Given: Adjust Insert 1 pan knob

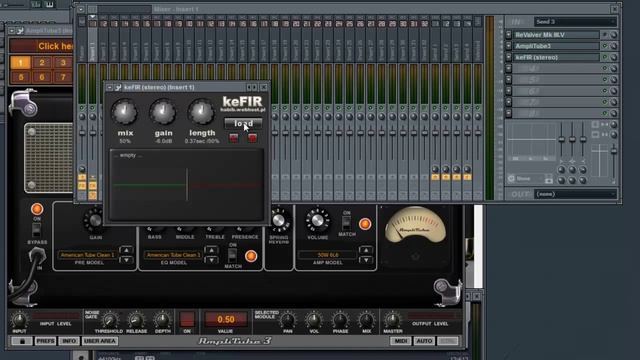Looking at the screenshot, I should [93, 117].
